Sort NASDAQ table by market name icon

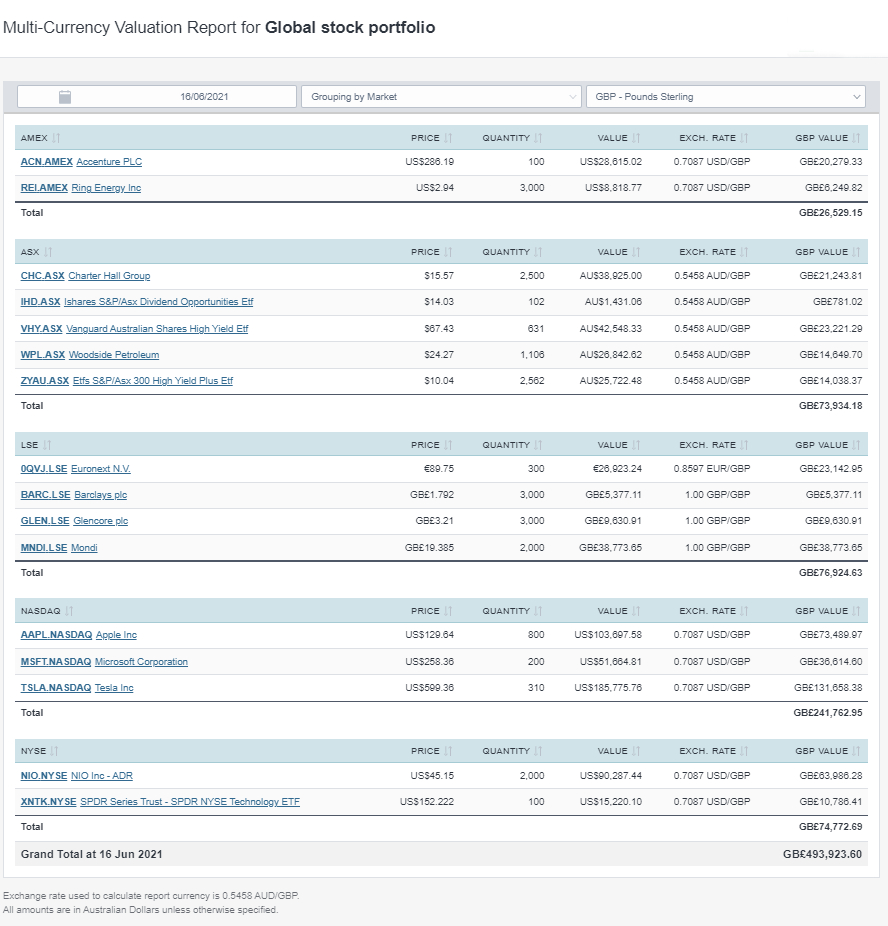69,611
